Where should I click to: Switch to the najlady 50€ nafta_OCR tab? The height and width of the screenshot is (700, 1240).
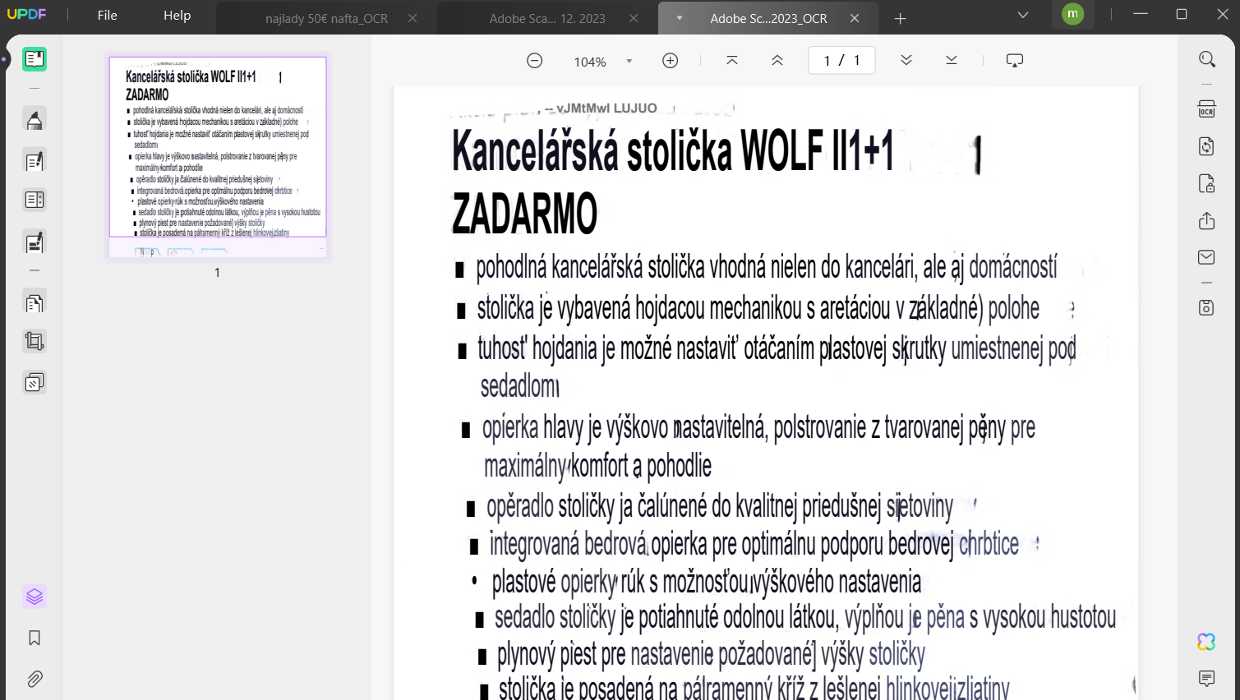(327, 18)
